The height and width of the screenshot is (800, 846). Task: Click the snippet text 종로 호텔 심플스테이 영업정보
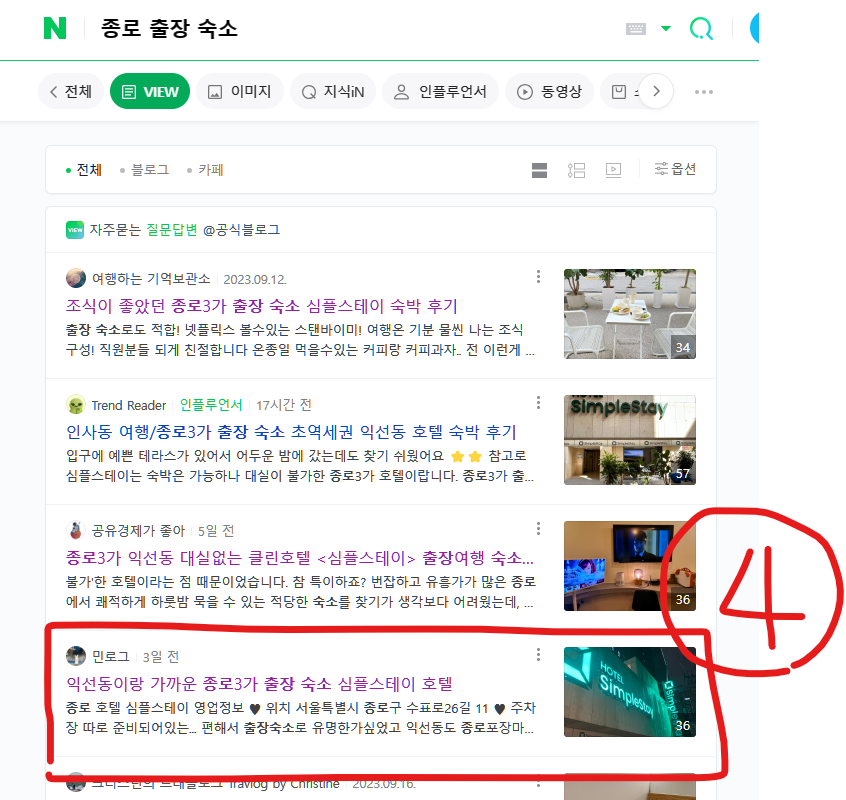(x=299, y=717)
